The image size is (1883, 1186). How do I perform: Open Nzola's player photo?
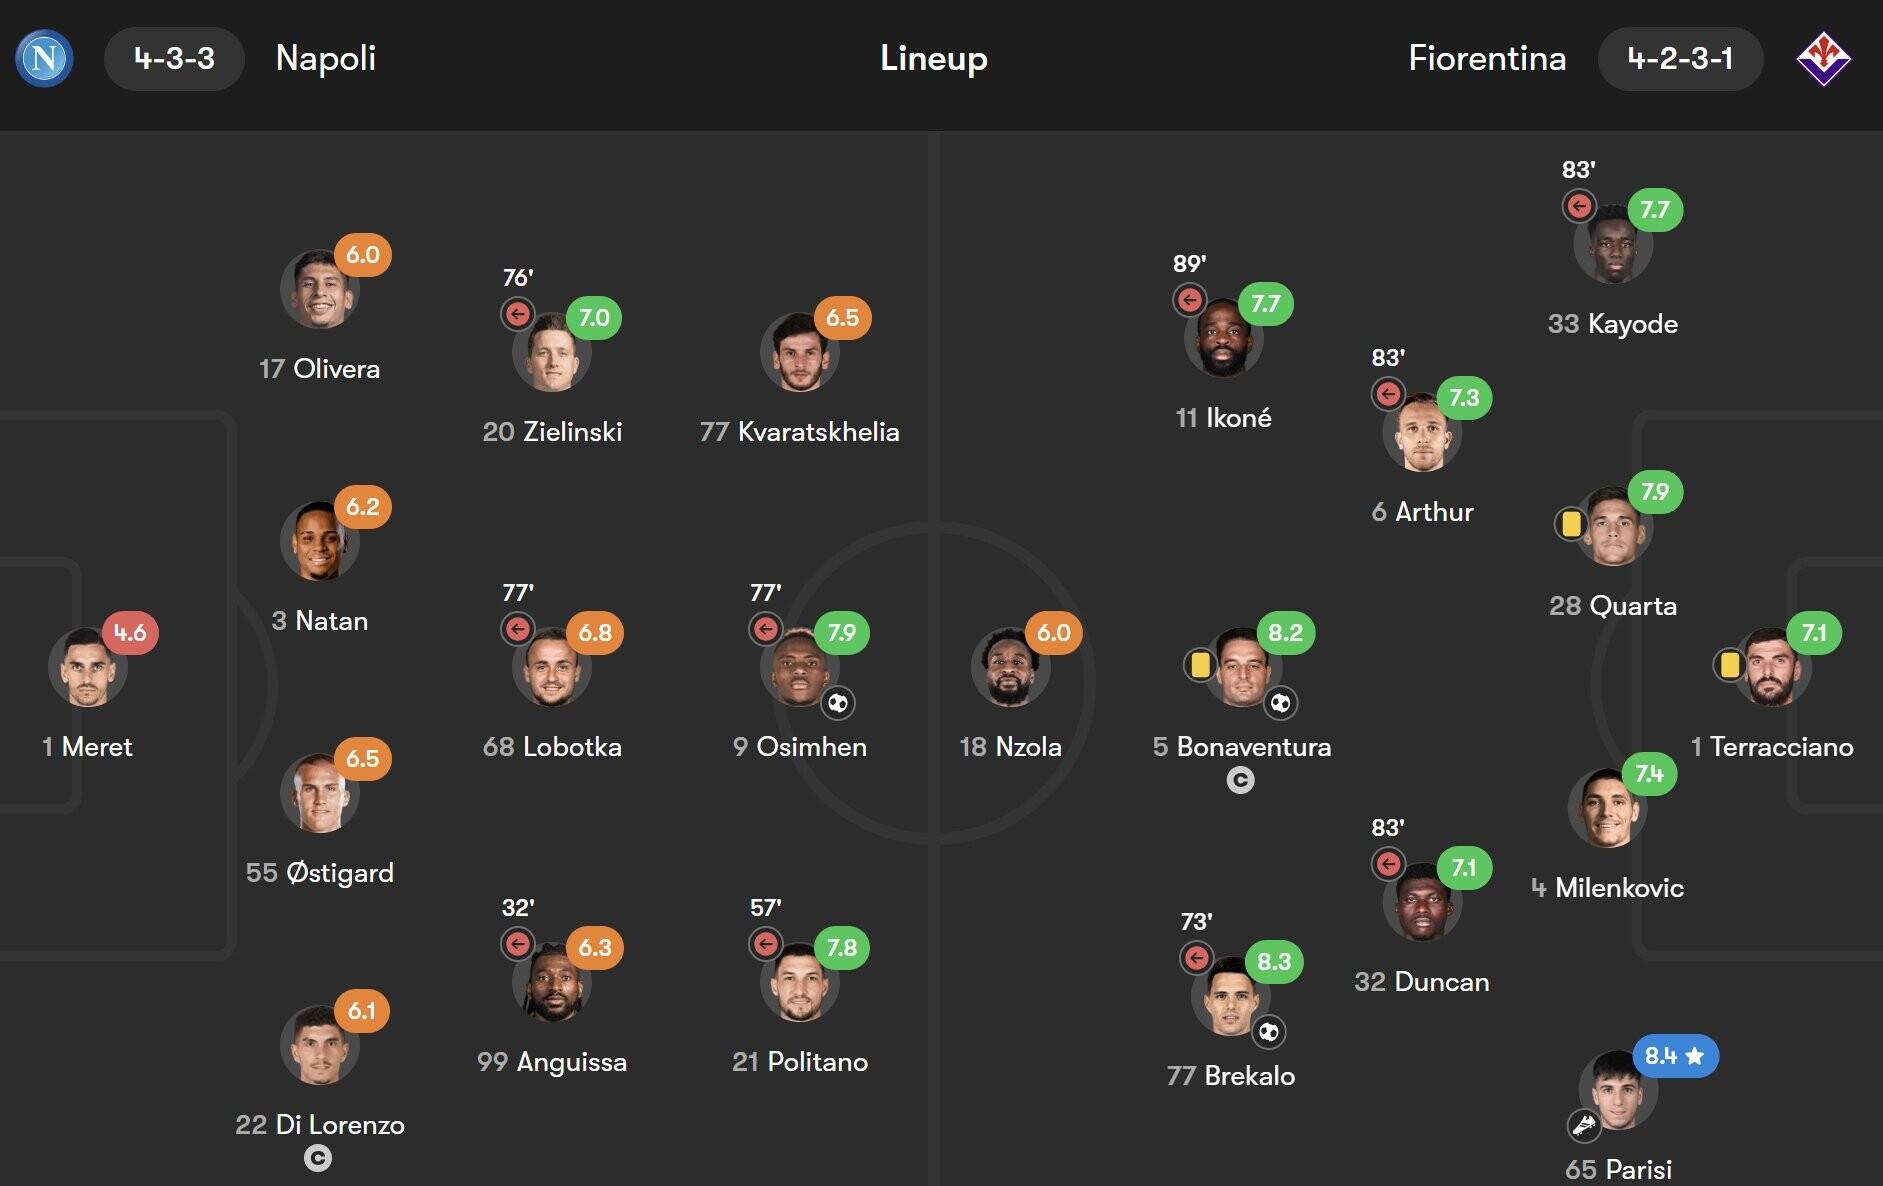[x=1009, y=668]
